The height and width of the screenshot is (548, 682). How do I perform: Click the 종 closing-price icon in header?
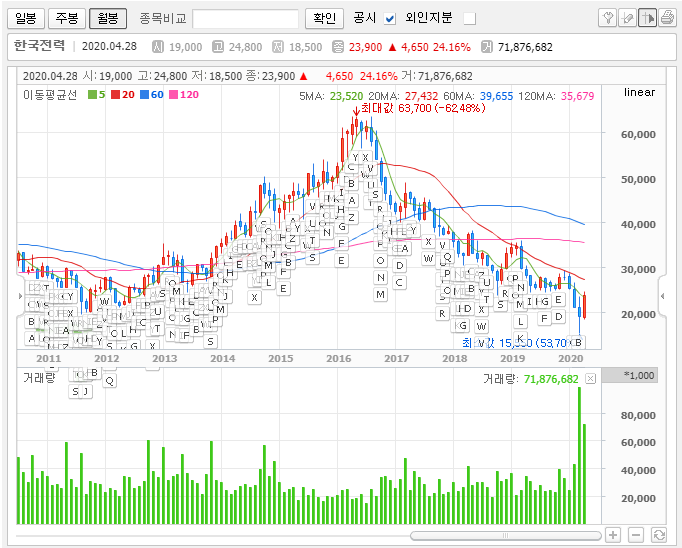pos(338,47)
